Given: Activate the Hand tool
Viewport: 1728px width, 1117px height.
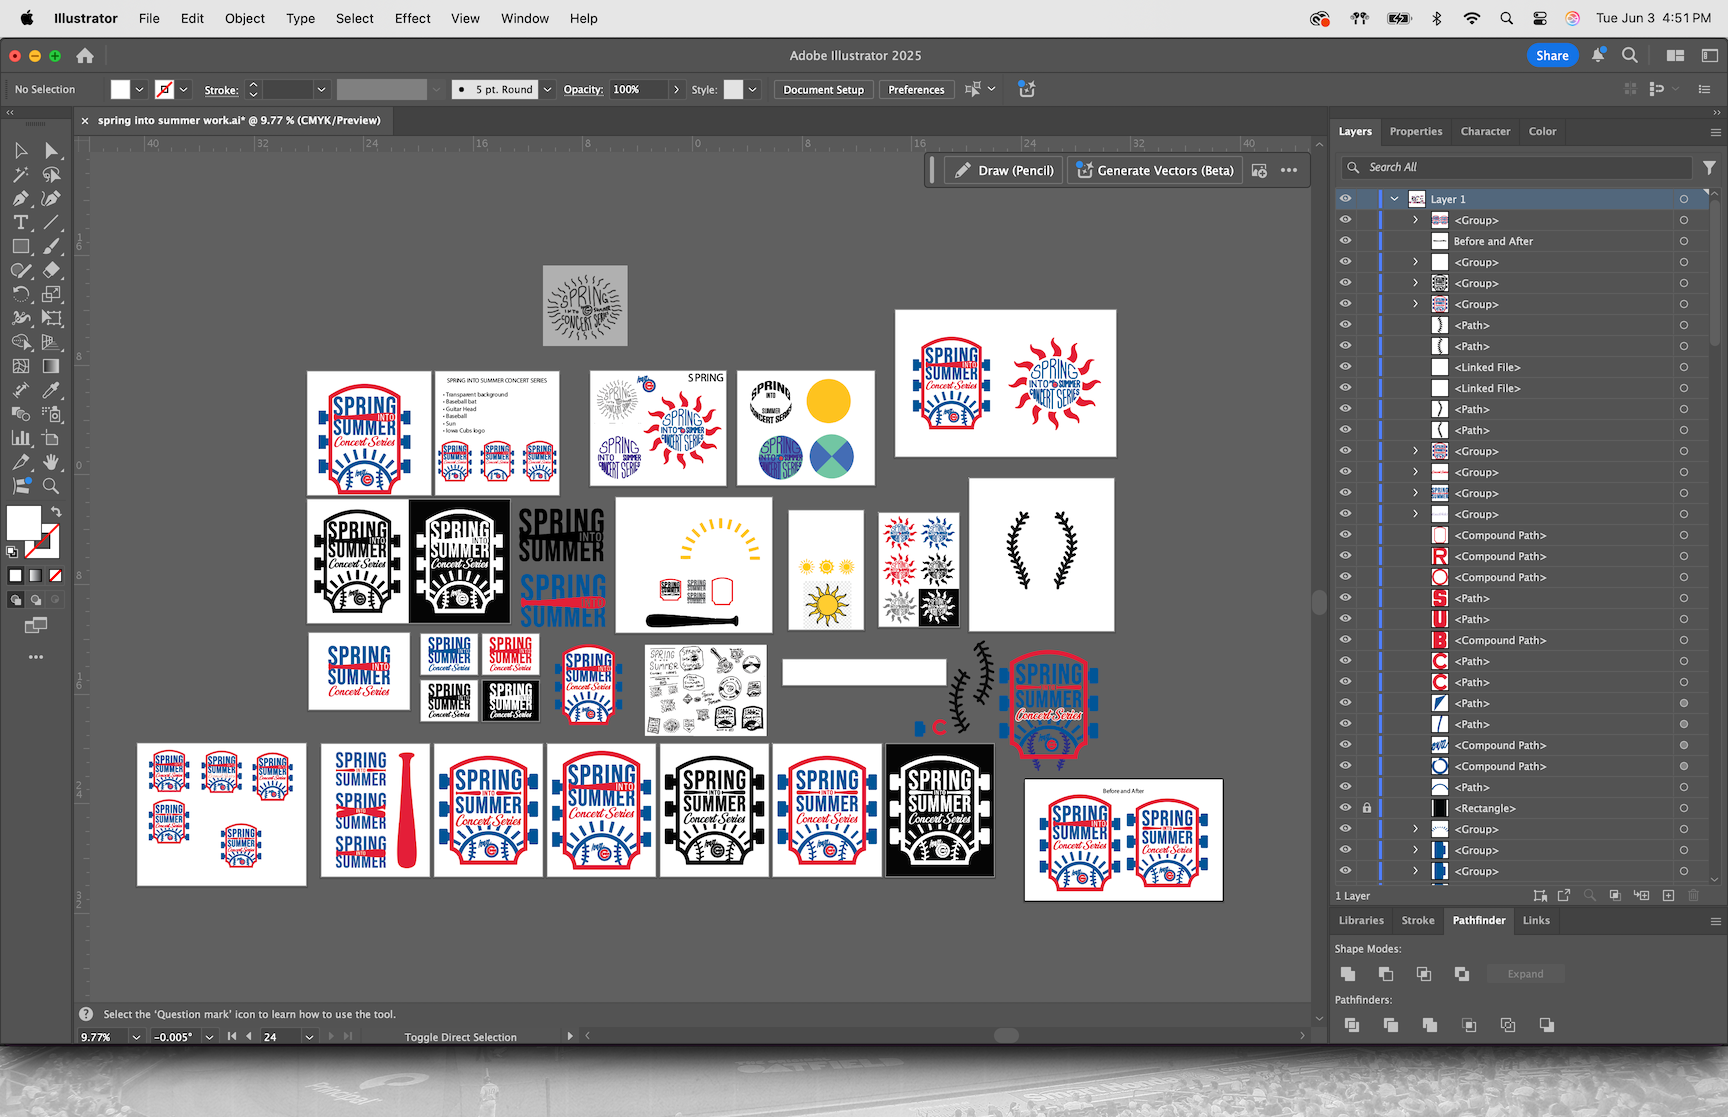Looking at the screenshot, I should tap(51, 463).
